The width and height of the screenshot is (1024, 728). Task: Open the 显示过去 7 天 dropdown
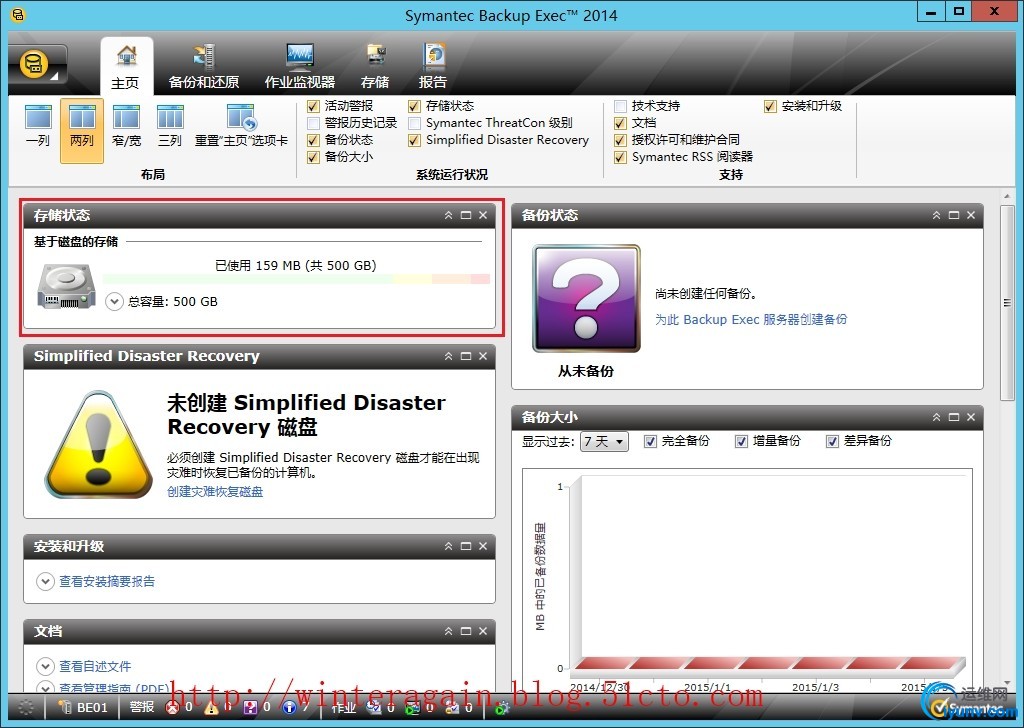pyautogui.click(x=604, y=442)
